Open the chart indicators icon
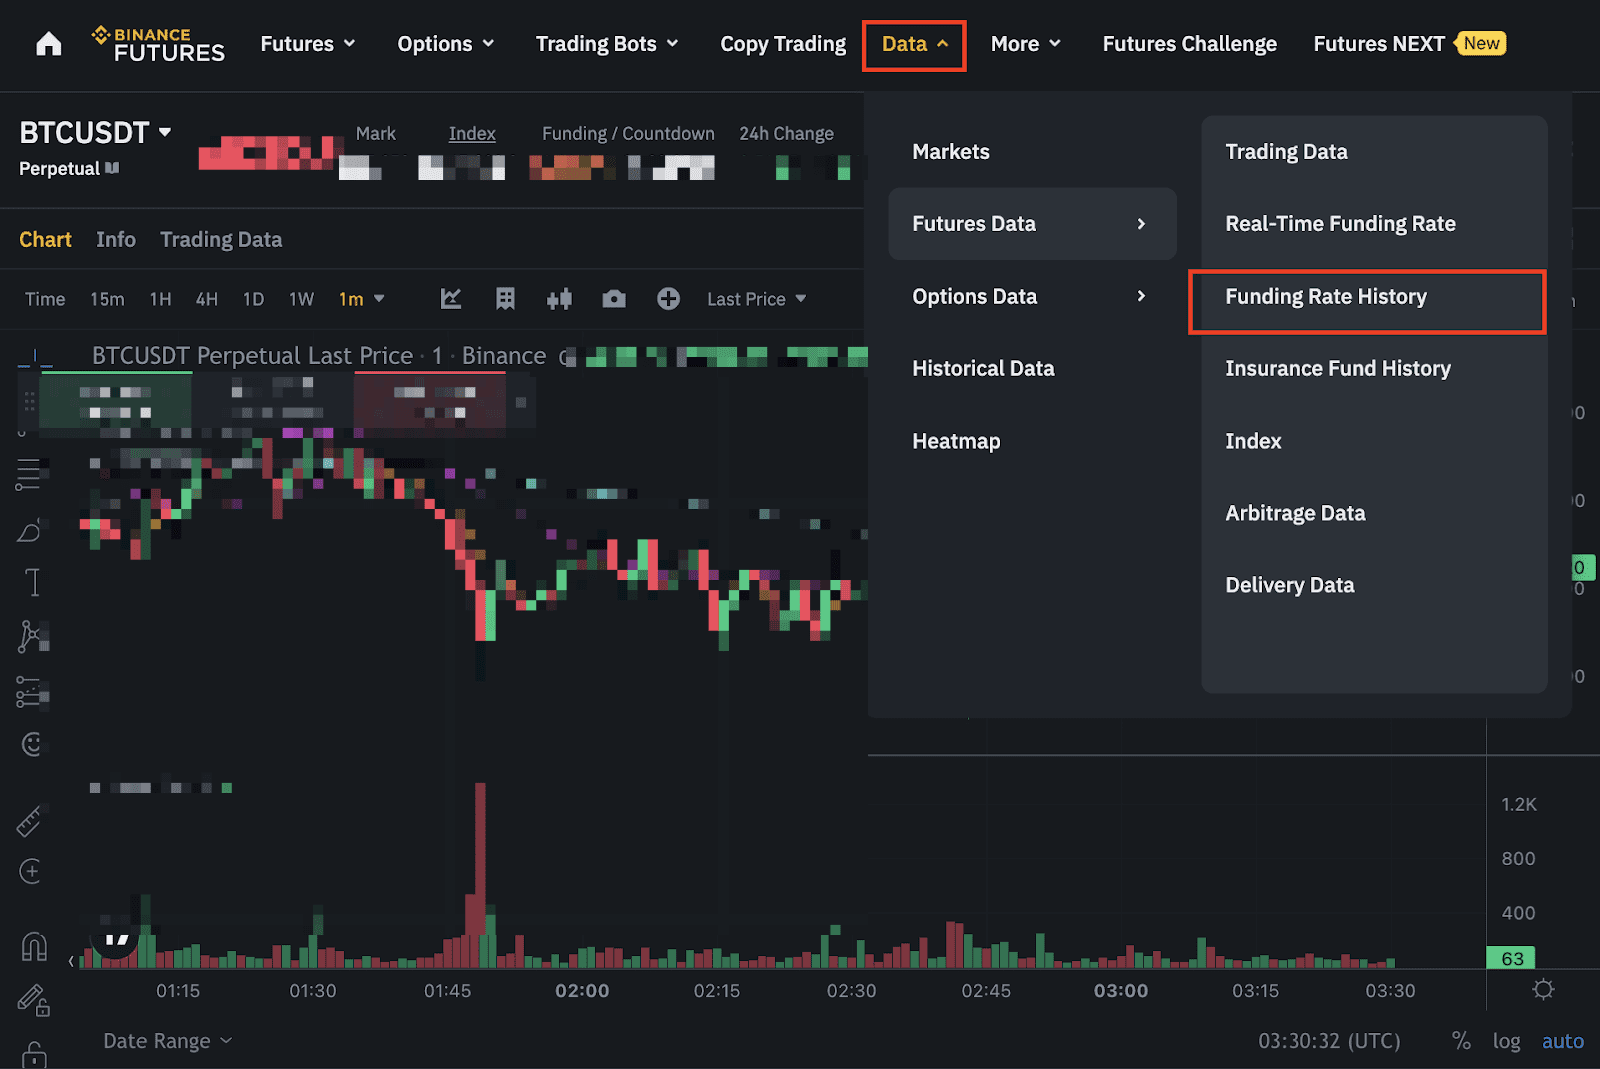The width and height of the screenshot is (1600, 1069). [x=451, y=299]
